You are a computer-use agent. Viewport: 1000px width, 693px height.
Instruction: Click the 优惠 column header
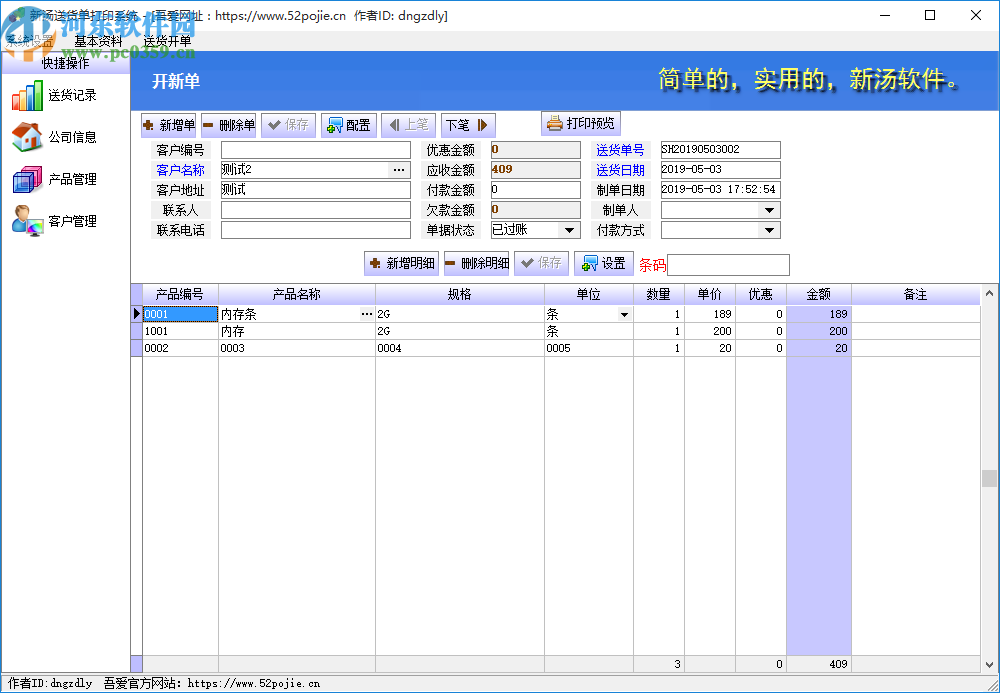pyautogui.click(x=761, y=295)
